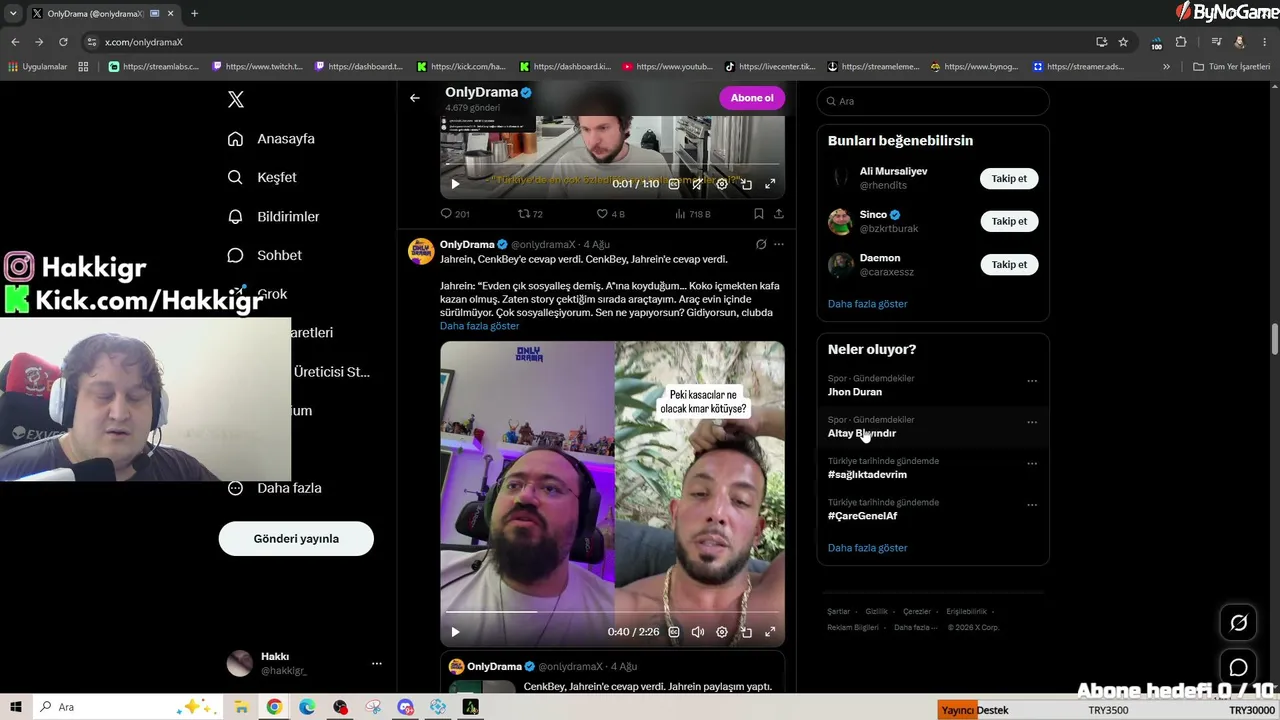Mute the 0:40 video volume
This screenshot has height=720, width=1280.
tap(698, 632)
